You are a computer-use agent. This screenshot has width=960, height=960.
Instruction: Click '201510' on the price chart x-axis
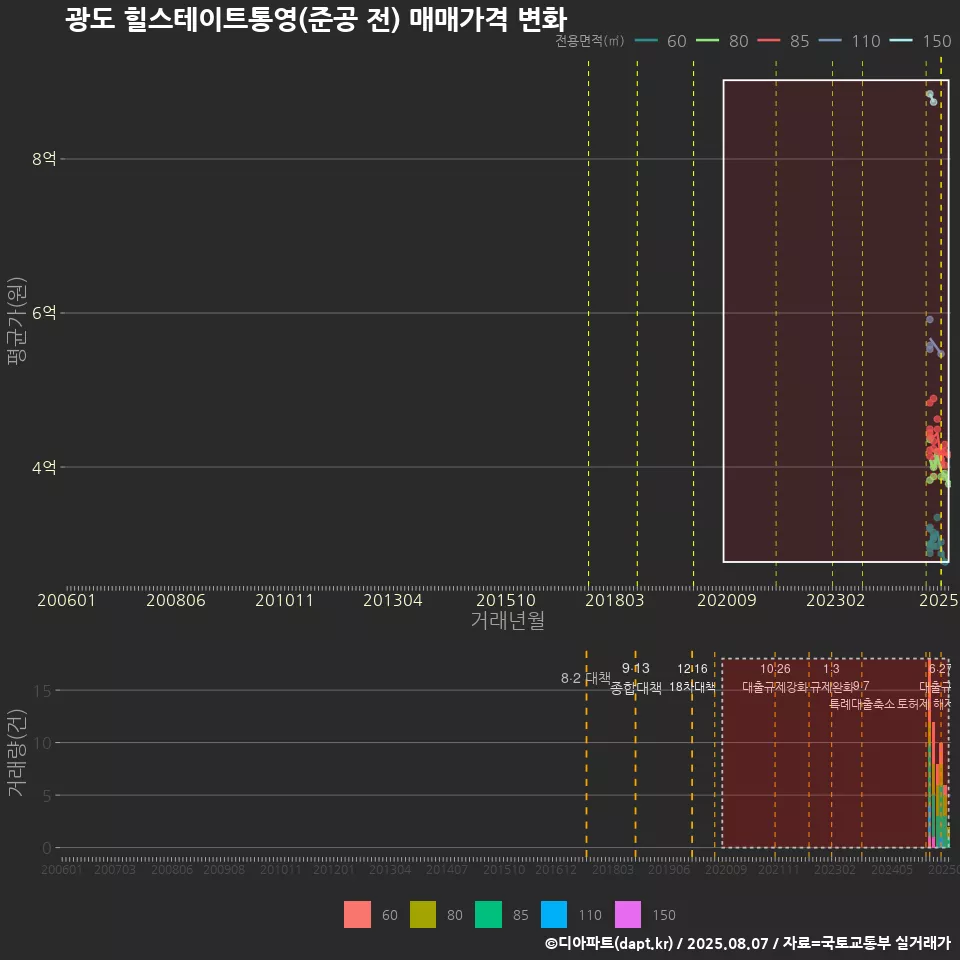(506, 600)
